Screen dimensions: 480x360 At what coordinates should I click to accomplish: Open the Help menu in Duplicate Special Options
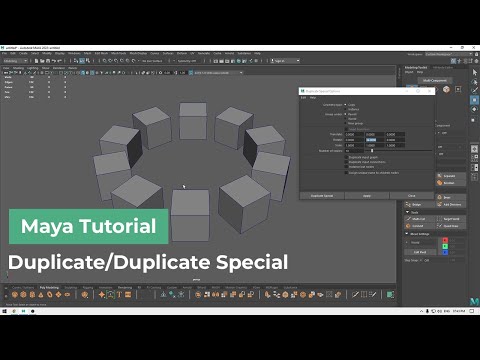[313, 98]
